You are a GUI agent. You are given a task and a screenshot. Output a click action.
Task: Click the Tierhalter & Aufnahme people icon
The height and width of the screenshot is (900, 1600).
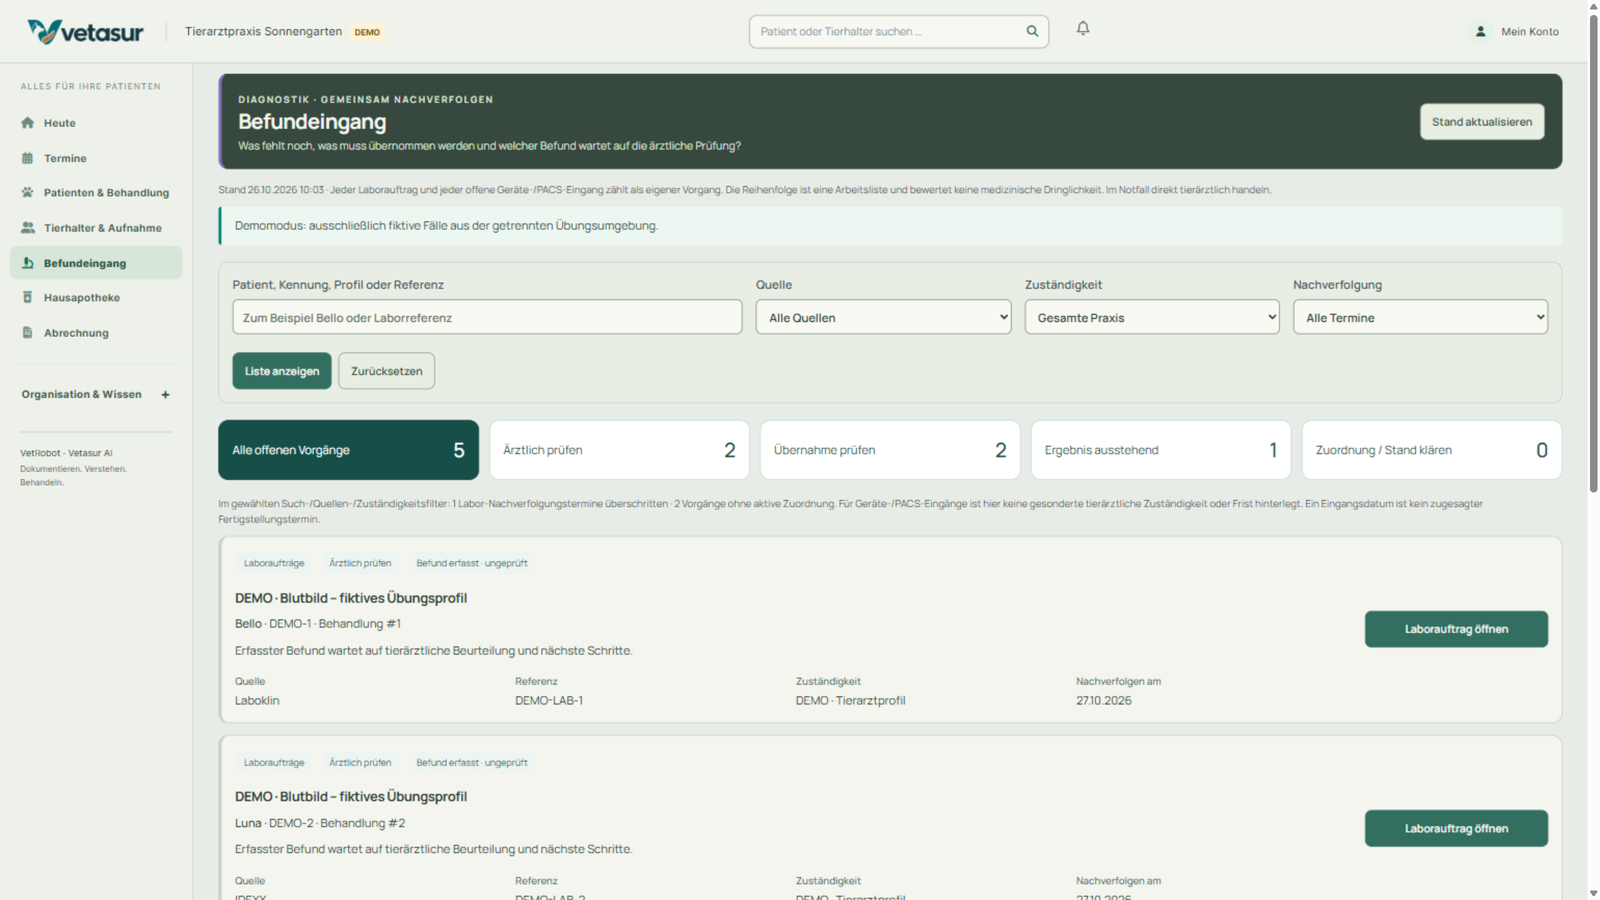point(28,227)
